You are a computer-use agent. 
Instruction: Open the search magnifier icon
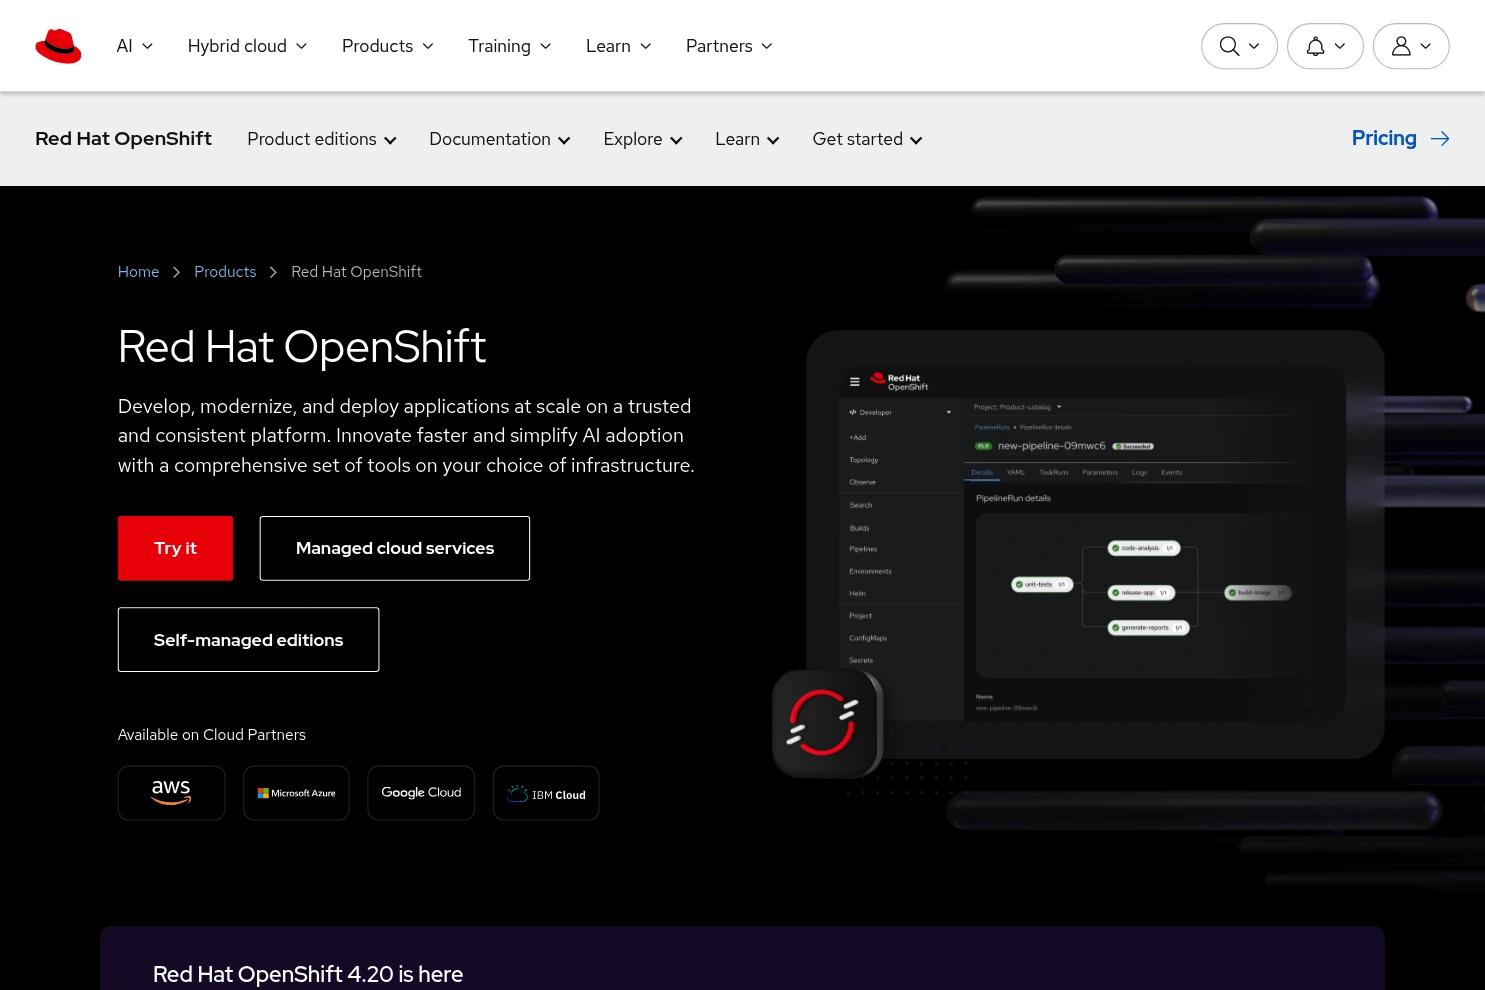[1239, 46]
